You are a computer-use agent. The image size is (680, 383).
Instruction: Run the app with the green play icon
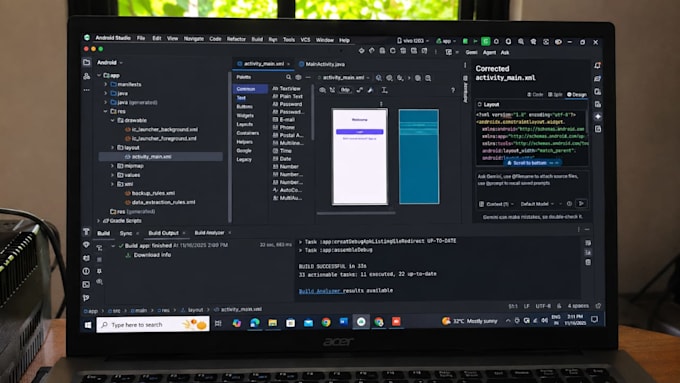pyautogui.click(x=476, y=41)
